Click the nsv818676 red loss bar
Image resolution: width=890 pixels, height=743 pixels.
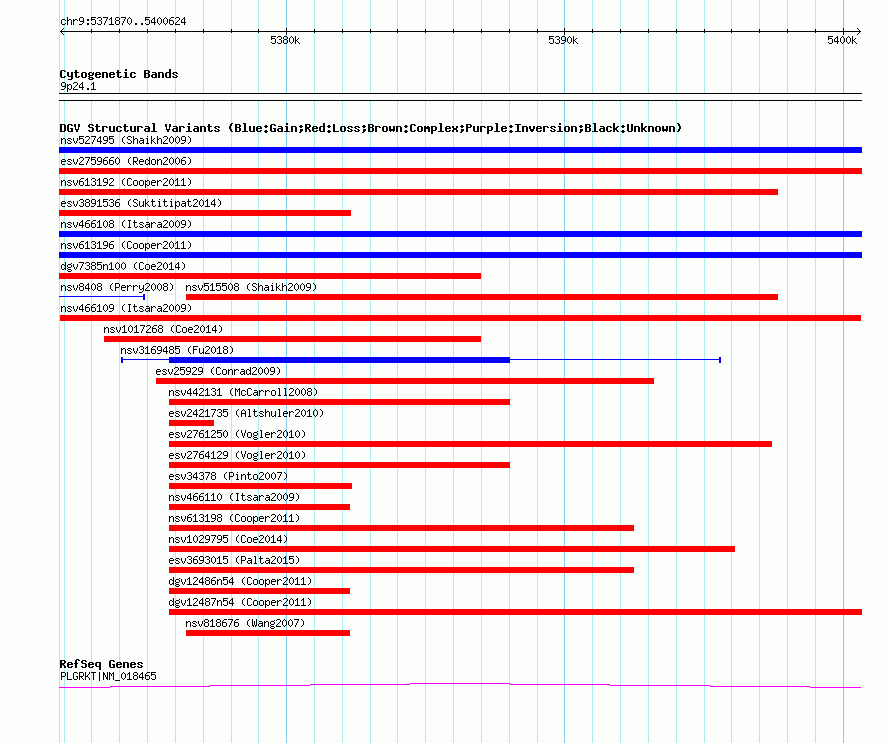pos(268,633)
